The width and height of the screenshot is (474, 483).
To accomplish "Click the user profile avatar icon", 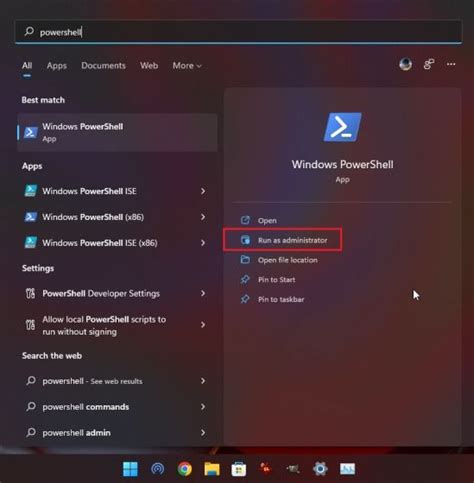I will point(406,64).
